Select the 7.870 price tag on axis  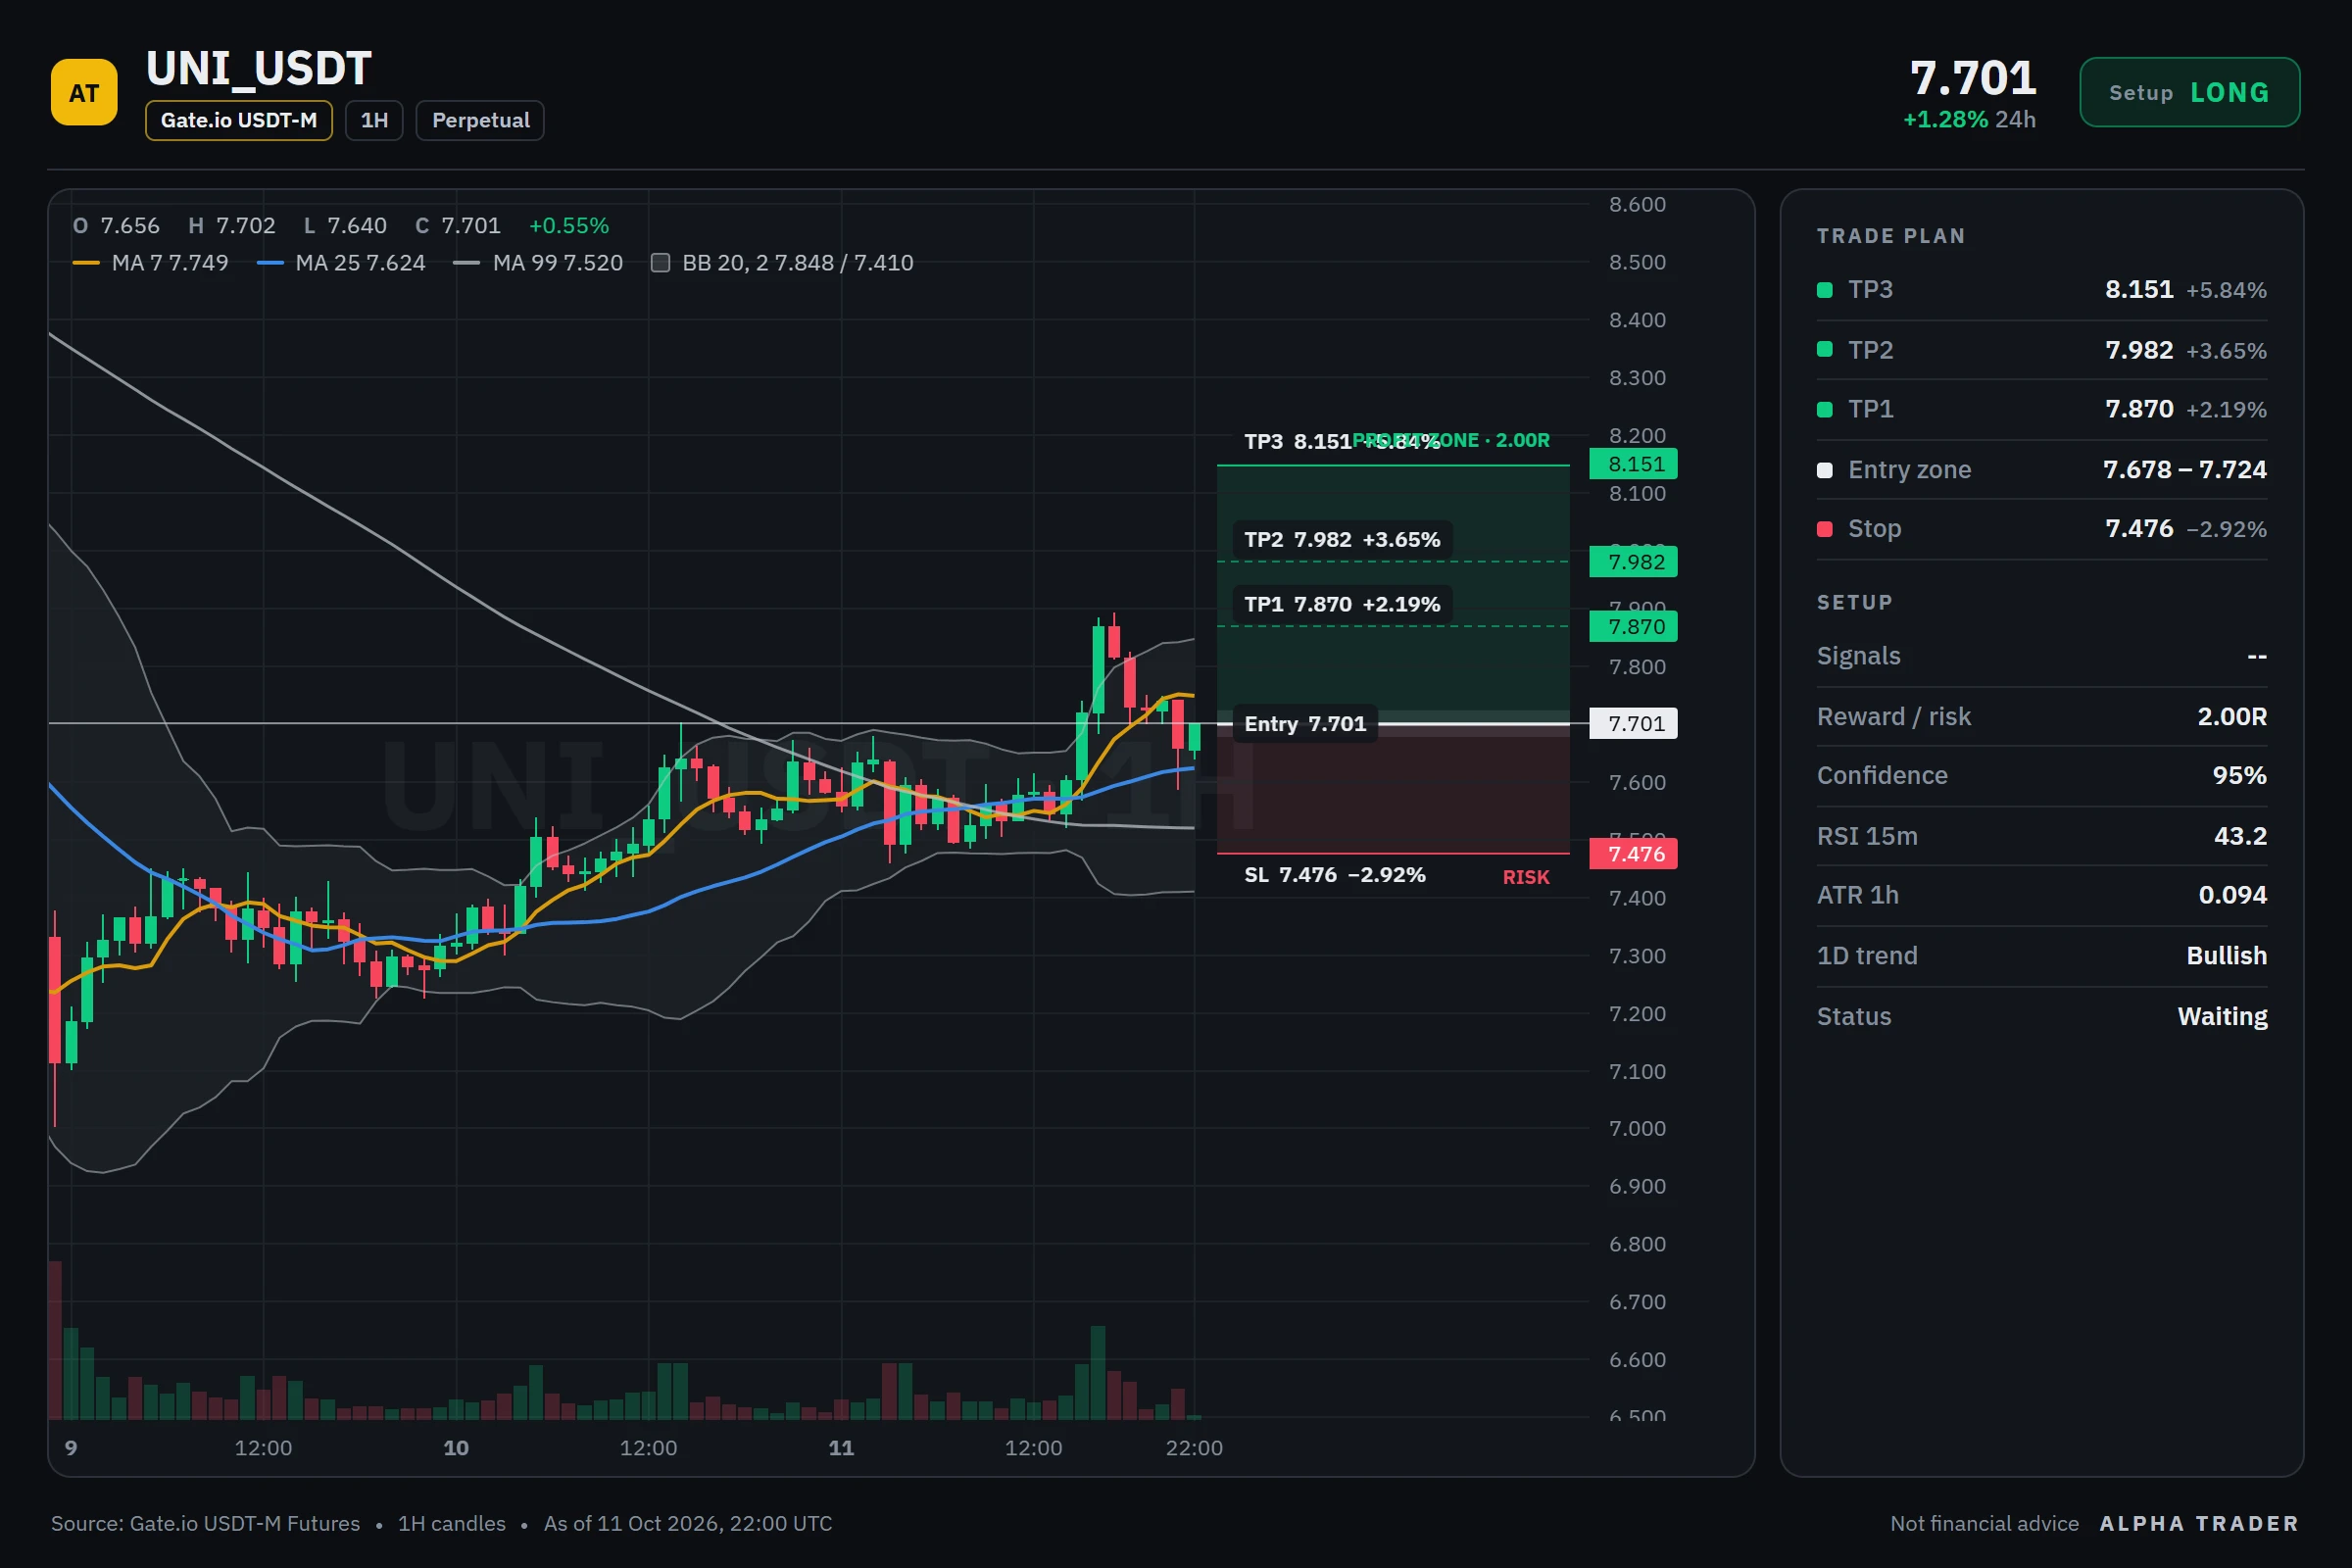[1633, 627]
